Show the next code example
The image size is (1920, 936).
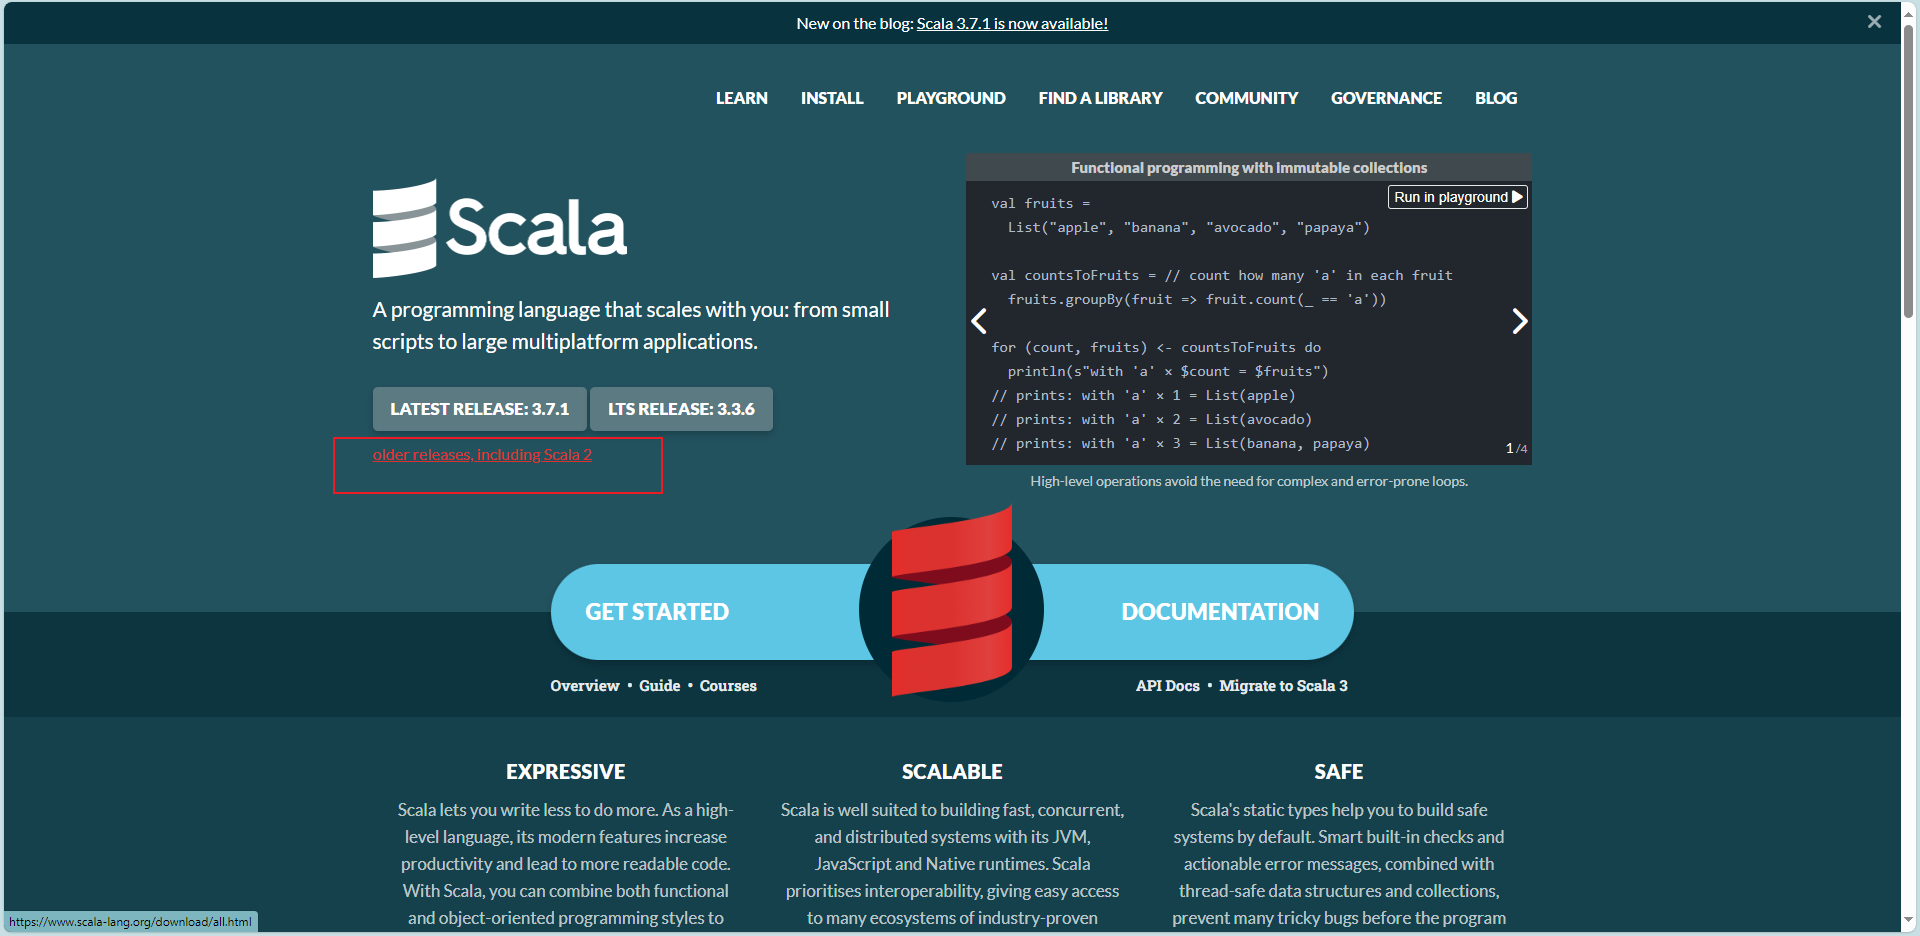click(x=1519, y=321)
